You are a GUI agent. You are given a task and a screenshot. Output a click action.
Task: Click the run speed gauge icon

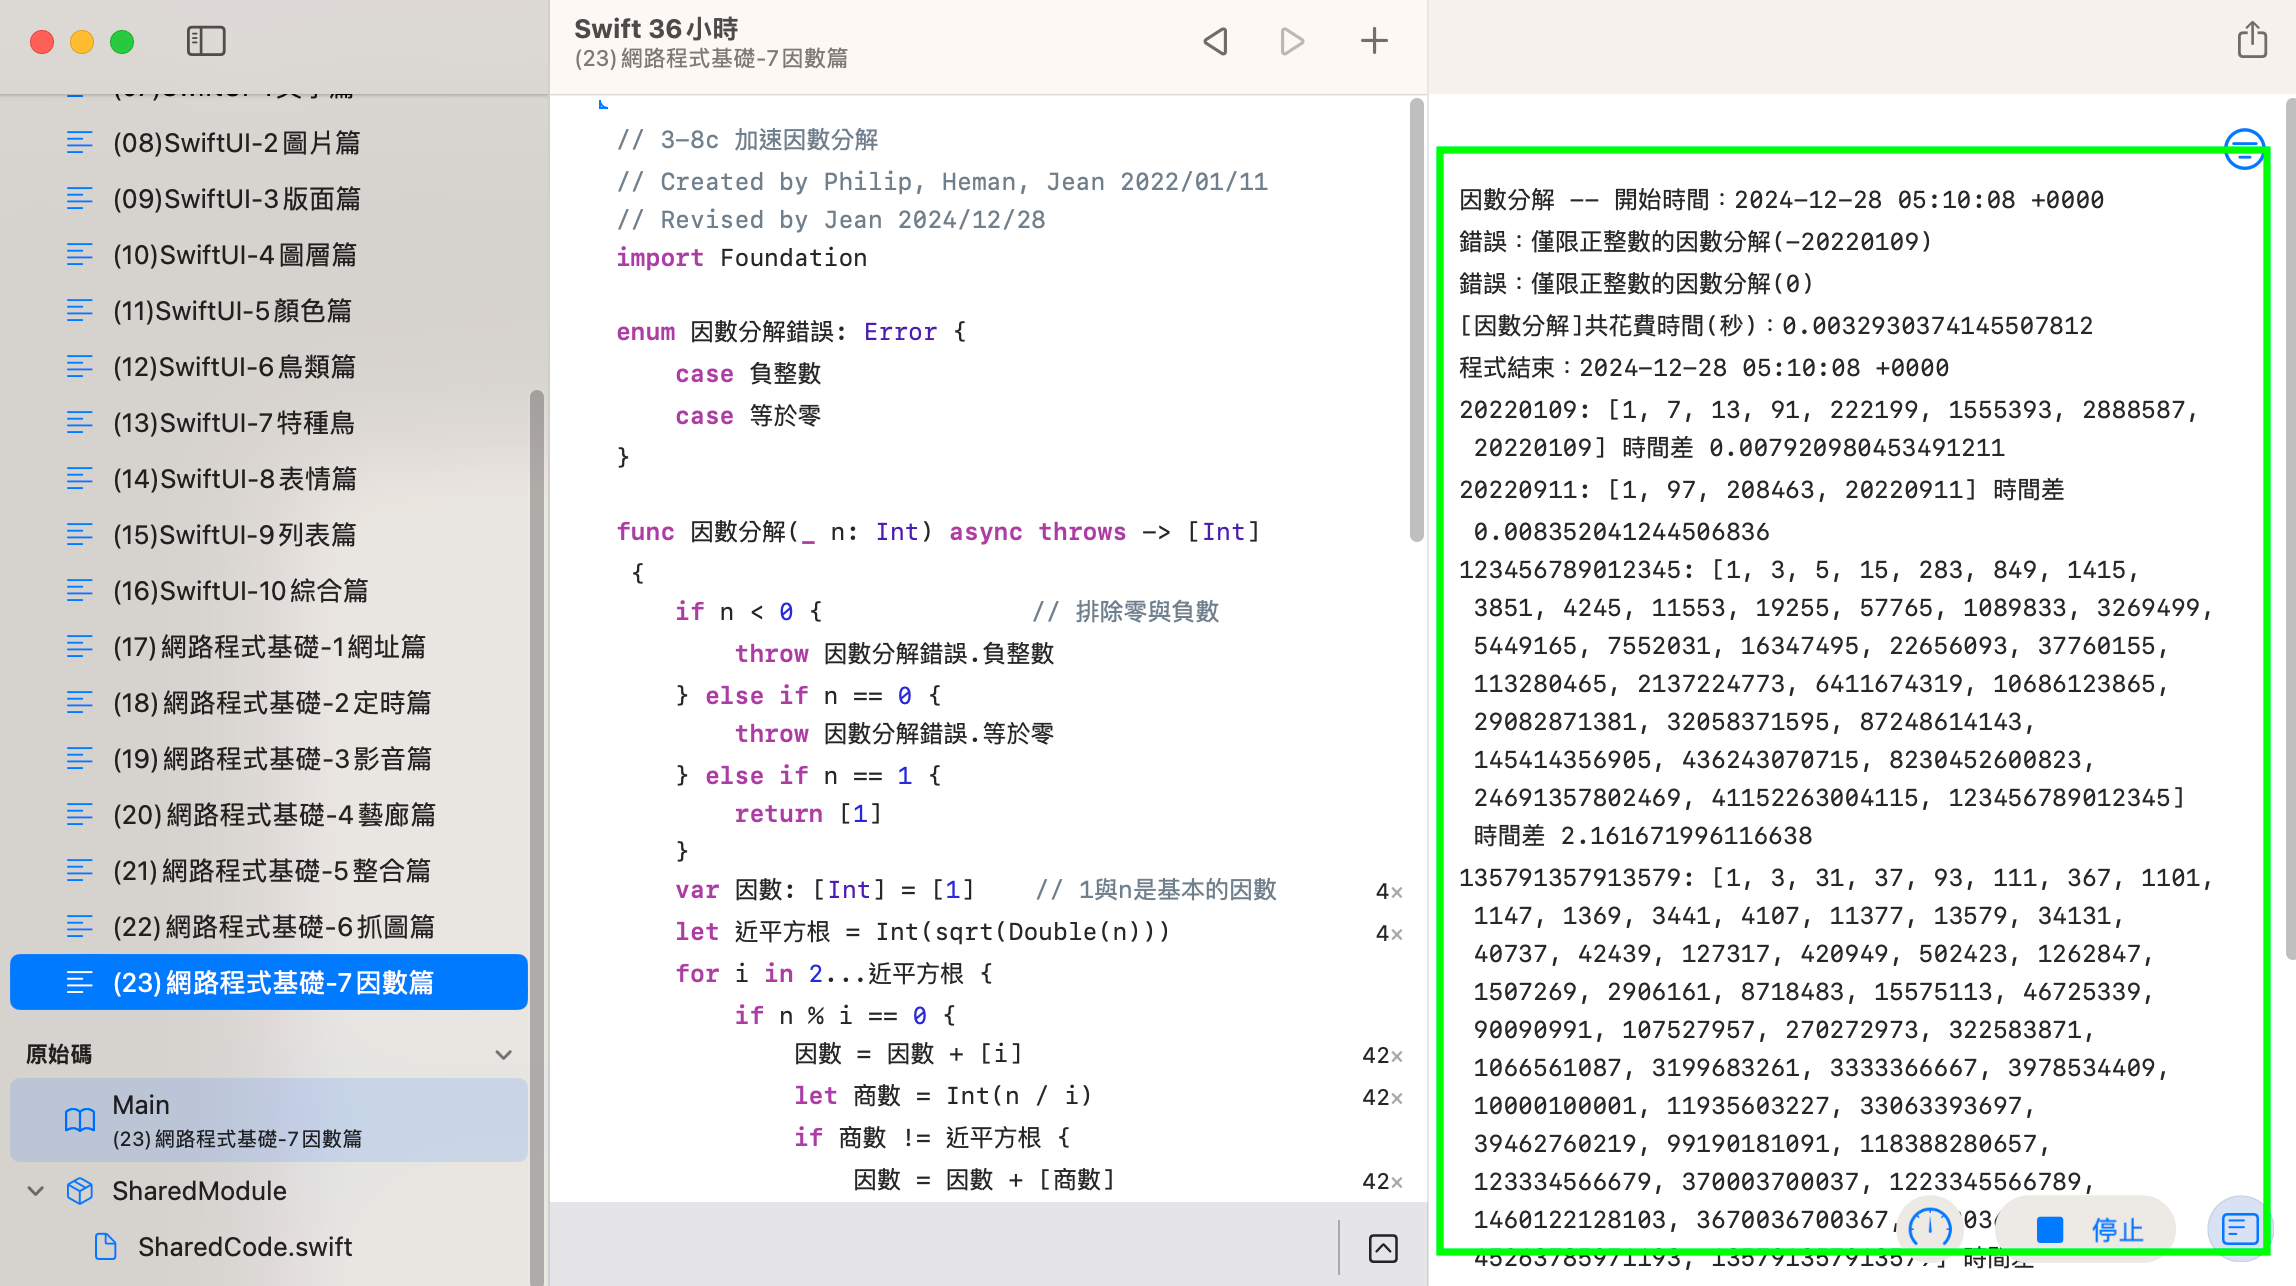[1929, 1227]
